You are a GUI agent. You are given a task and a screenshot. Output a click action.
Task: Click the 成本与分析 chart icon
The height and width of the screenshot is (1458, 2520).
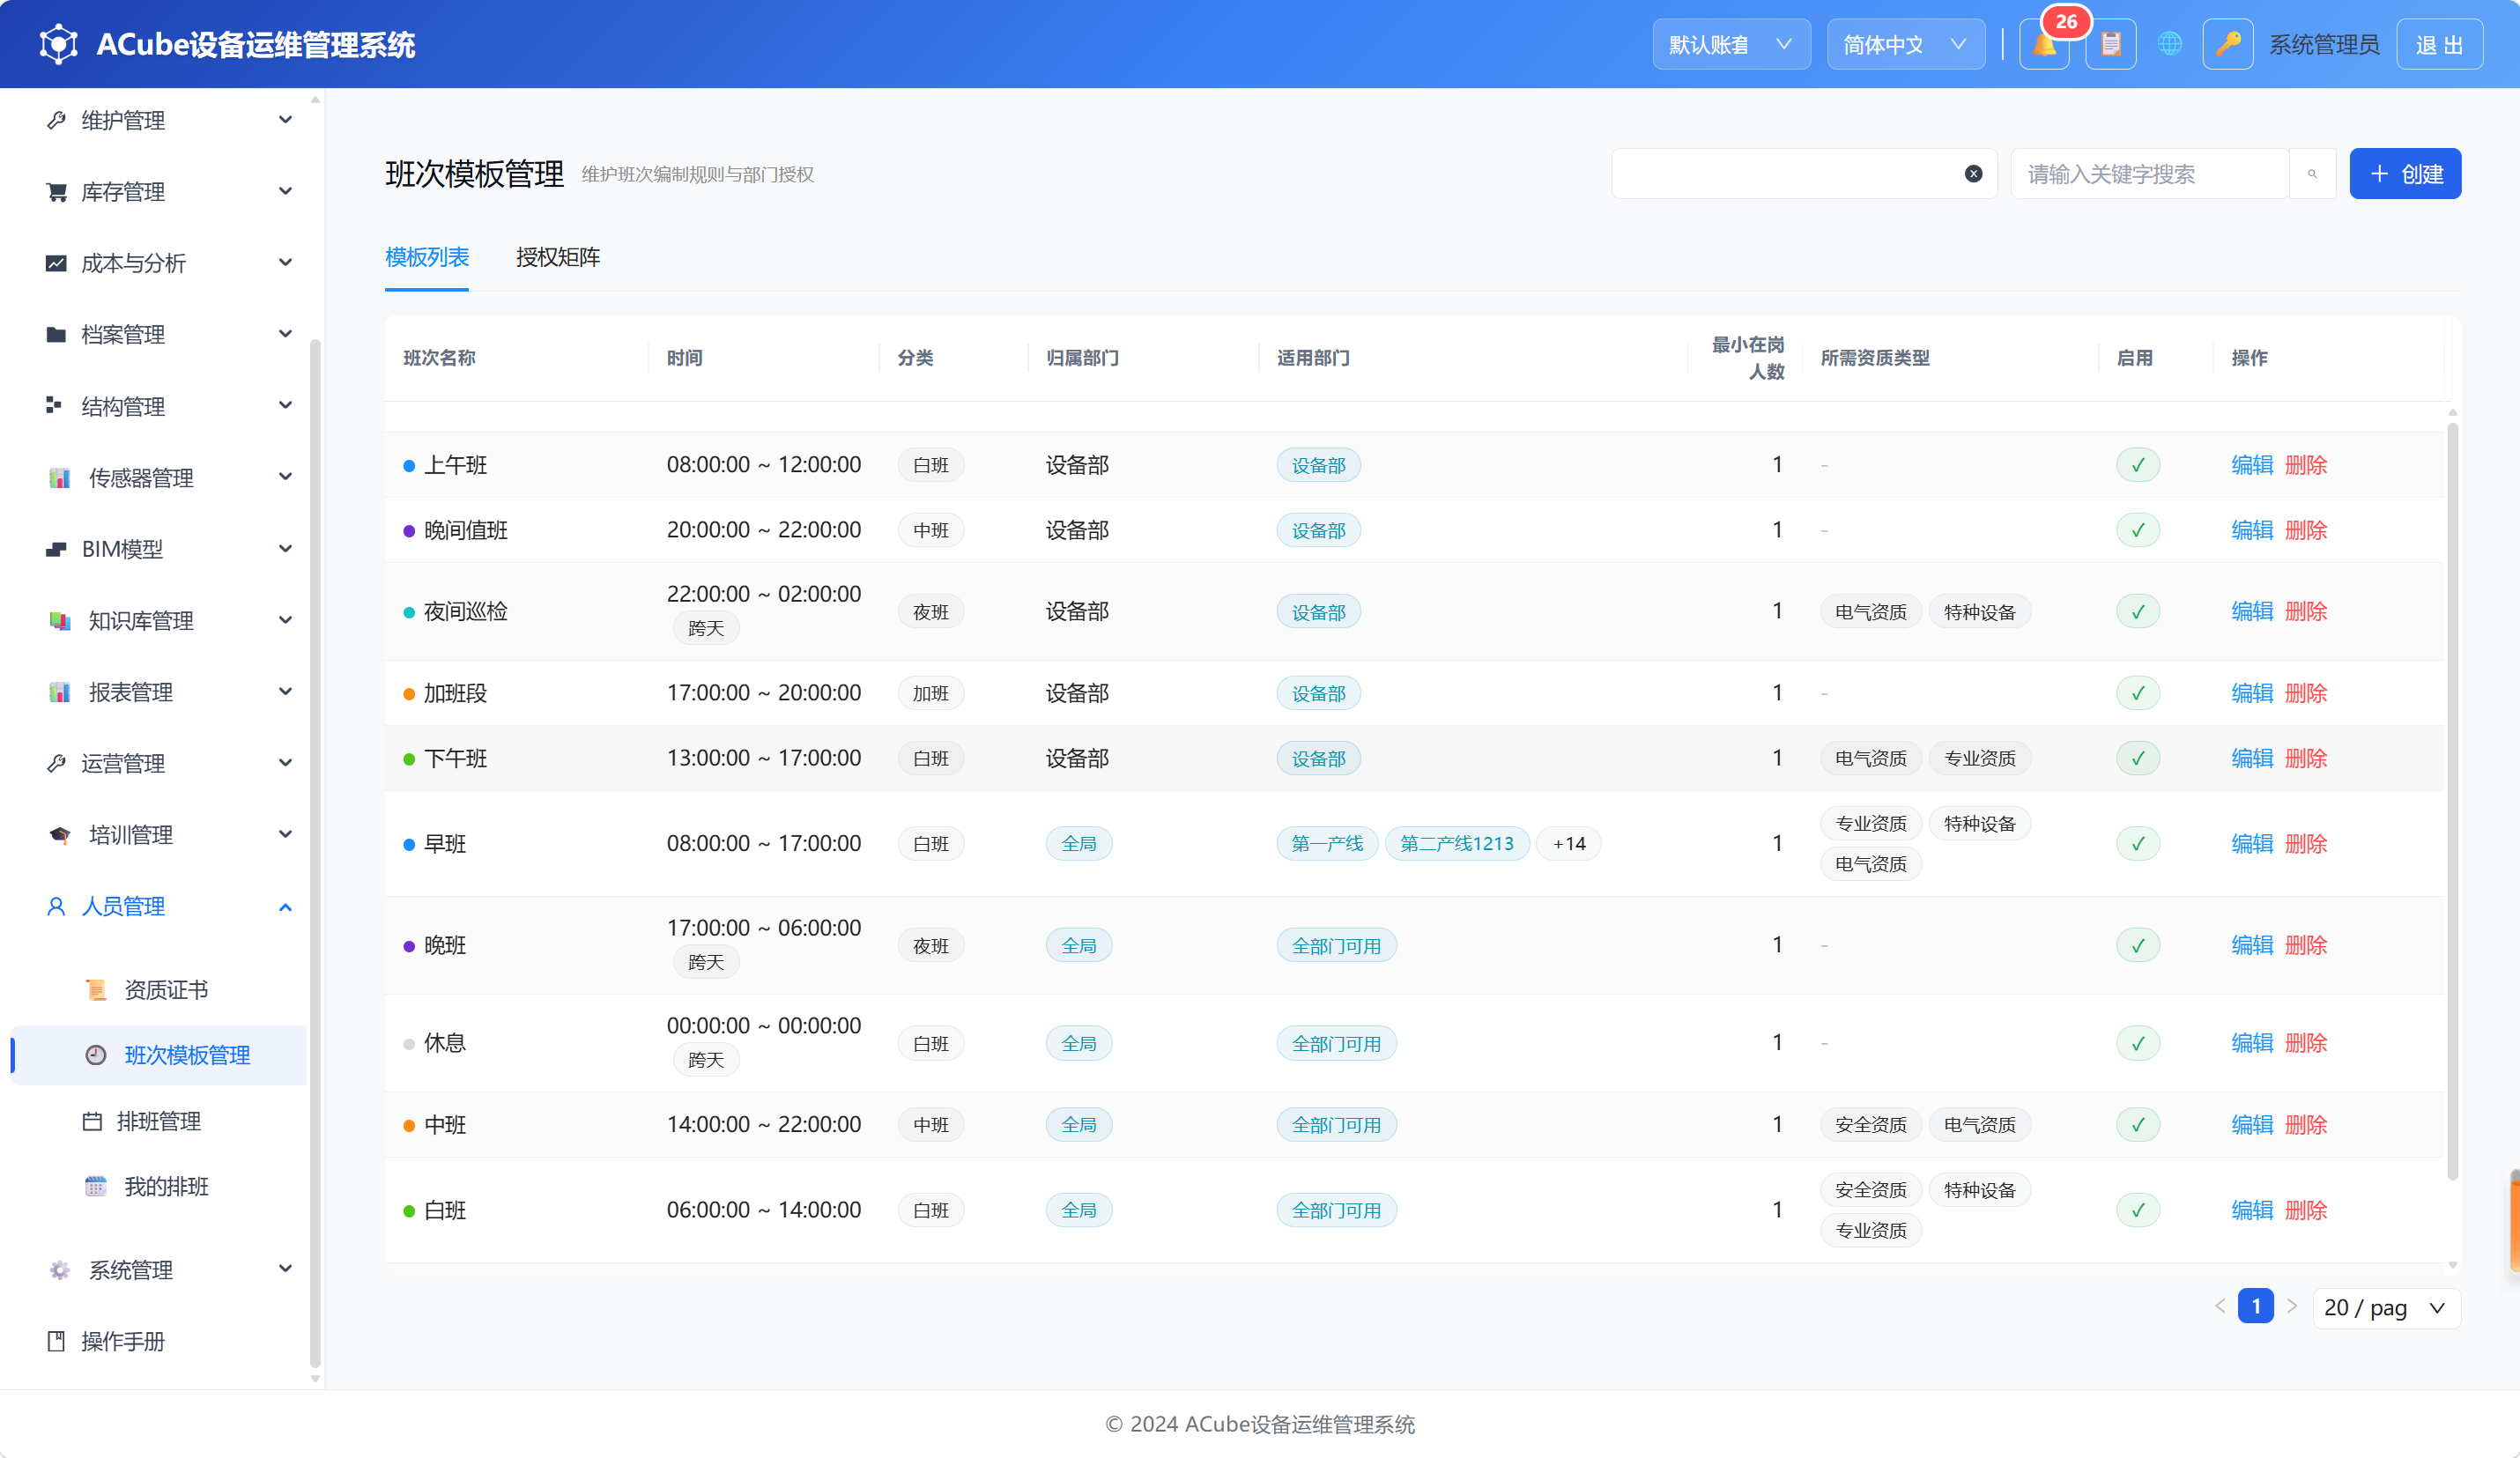click(56, 263)
